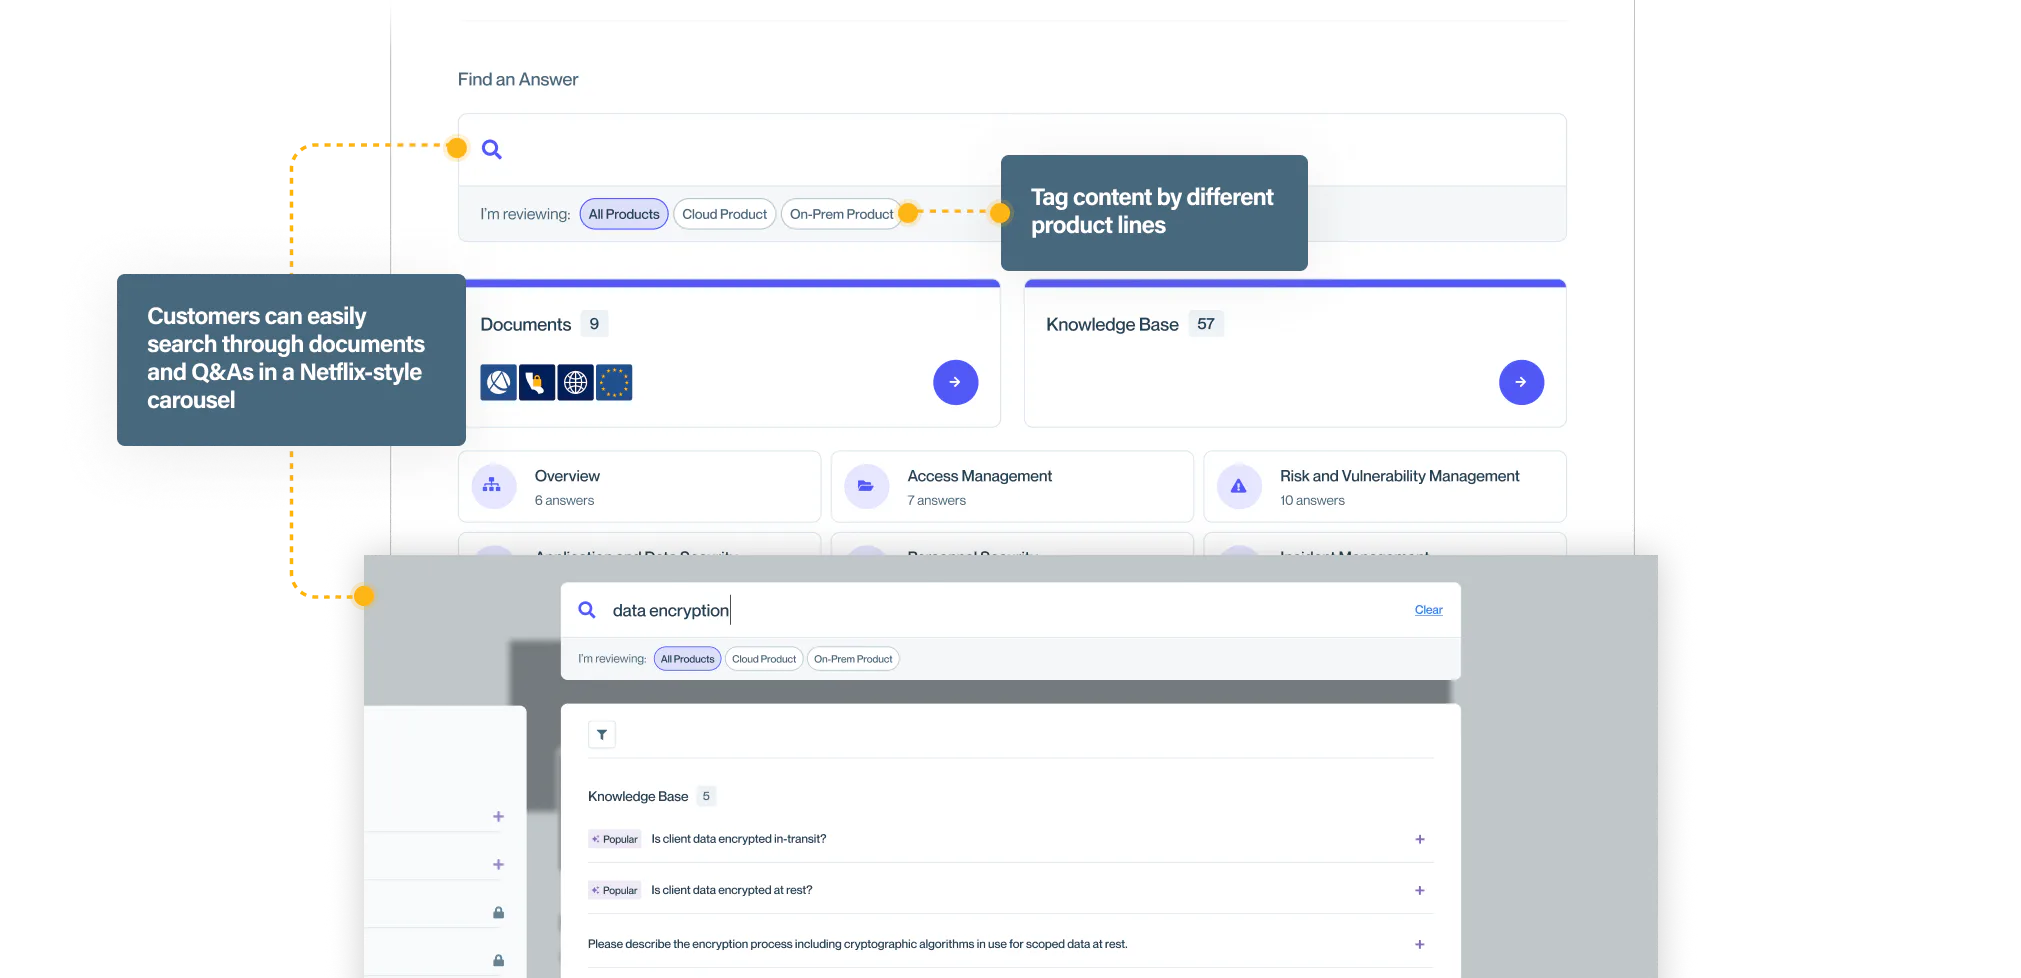
Task: Open the Overview category card
Action: click(639, 487)
